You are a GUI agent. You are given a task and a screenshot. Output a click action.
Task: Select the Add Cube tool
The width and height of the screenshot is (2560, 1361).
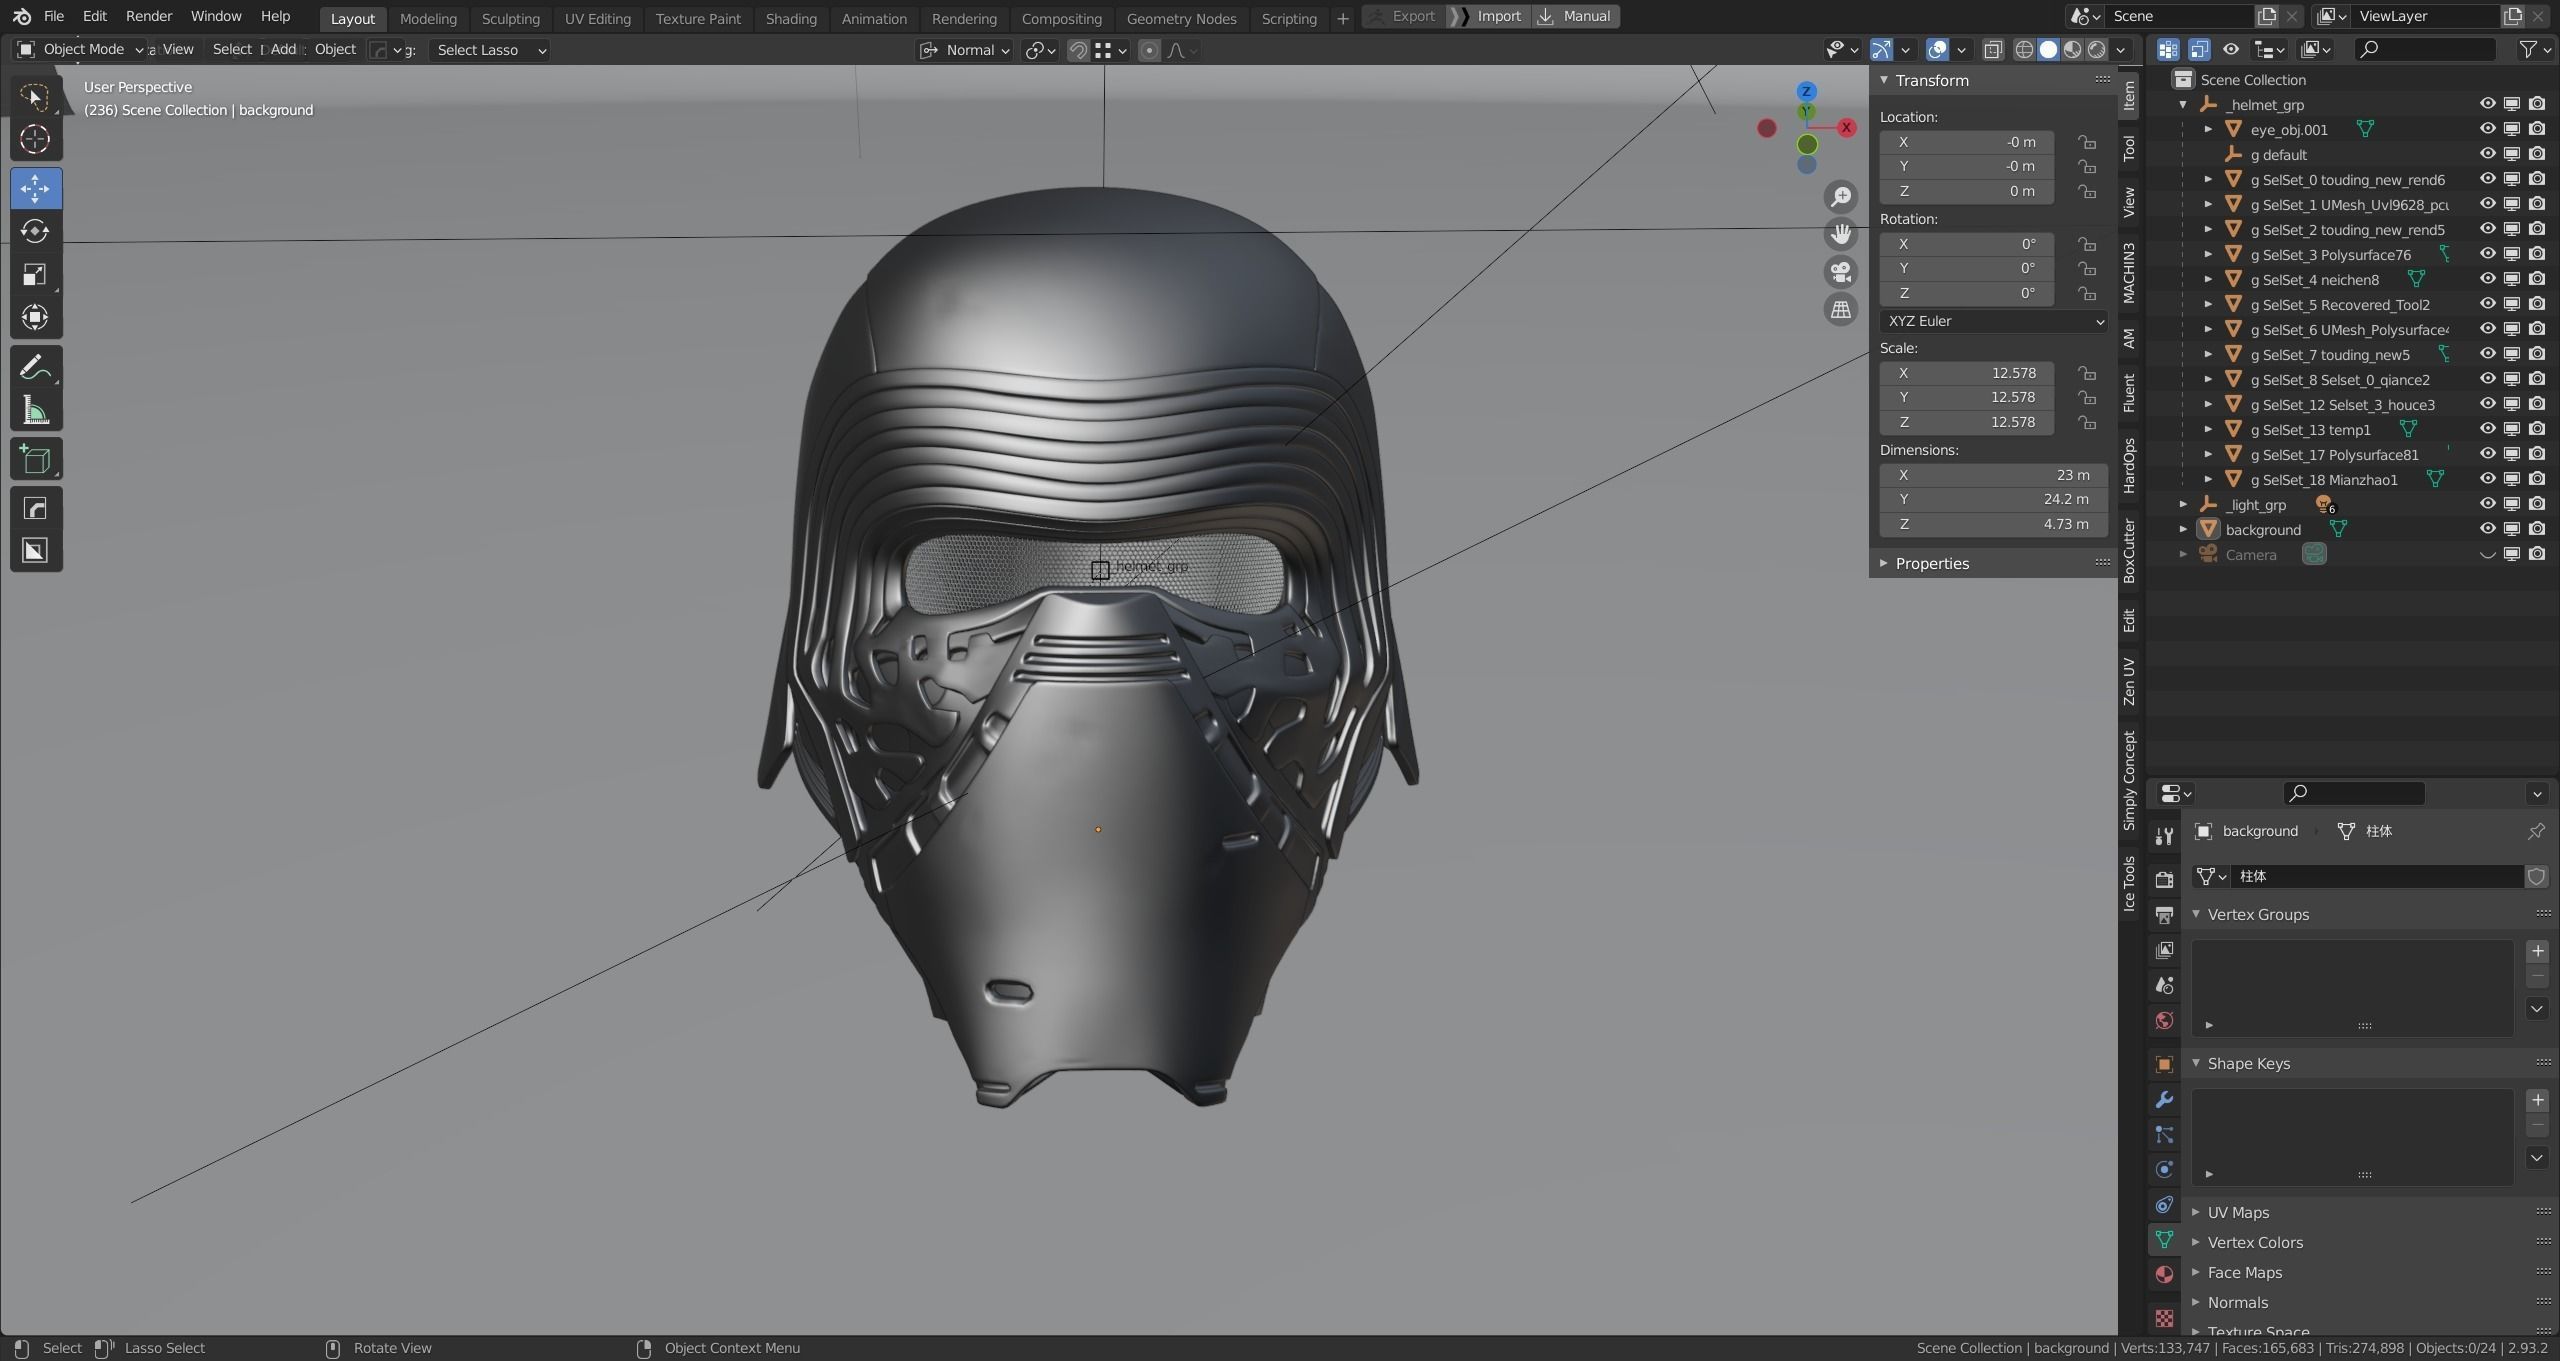(x=35, y=459)
